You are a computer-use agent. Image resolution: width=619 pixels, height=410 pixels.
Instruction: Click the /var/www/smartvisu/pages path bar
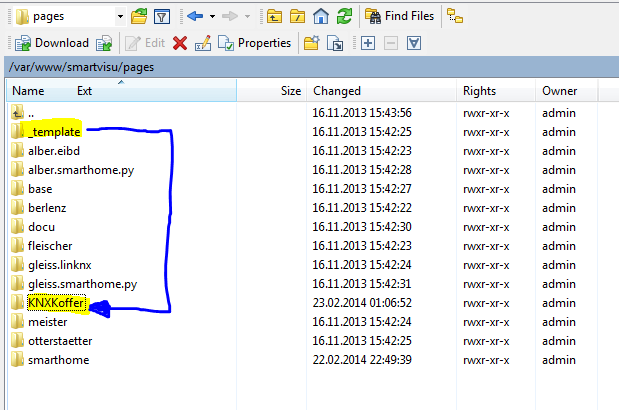[x=311, y=67]
